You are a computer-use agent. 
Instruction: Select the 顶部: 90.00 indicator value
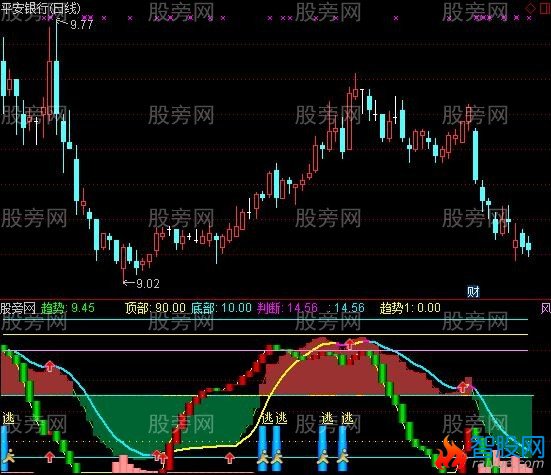(155, 308)
